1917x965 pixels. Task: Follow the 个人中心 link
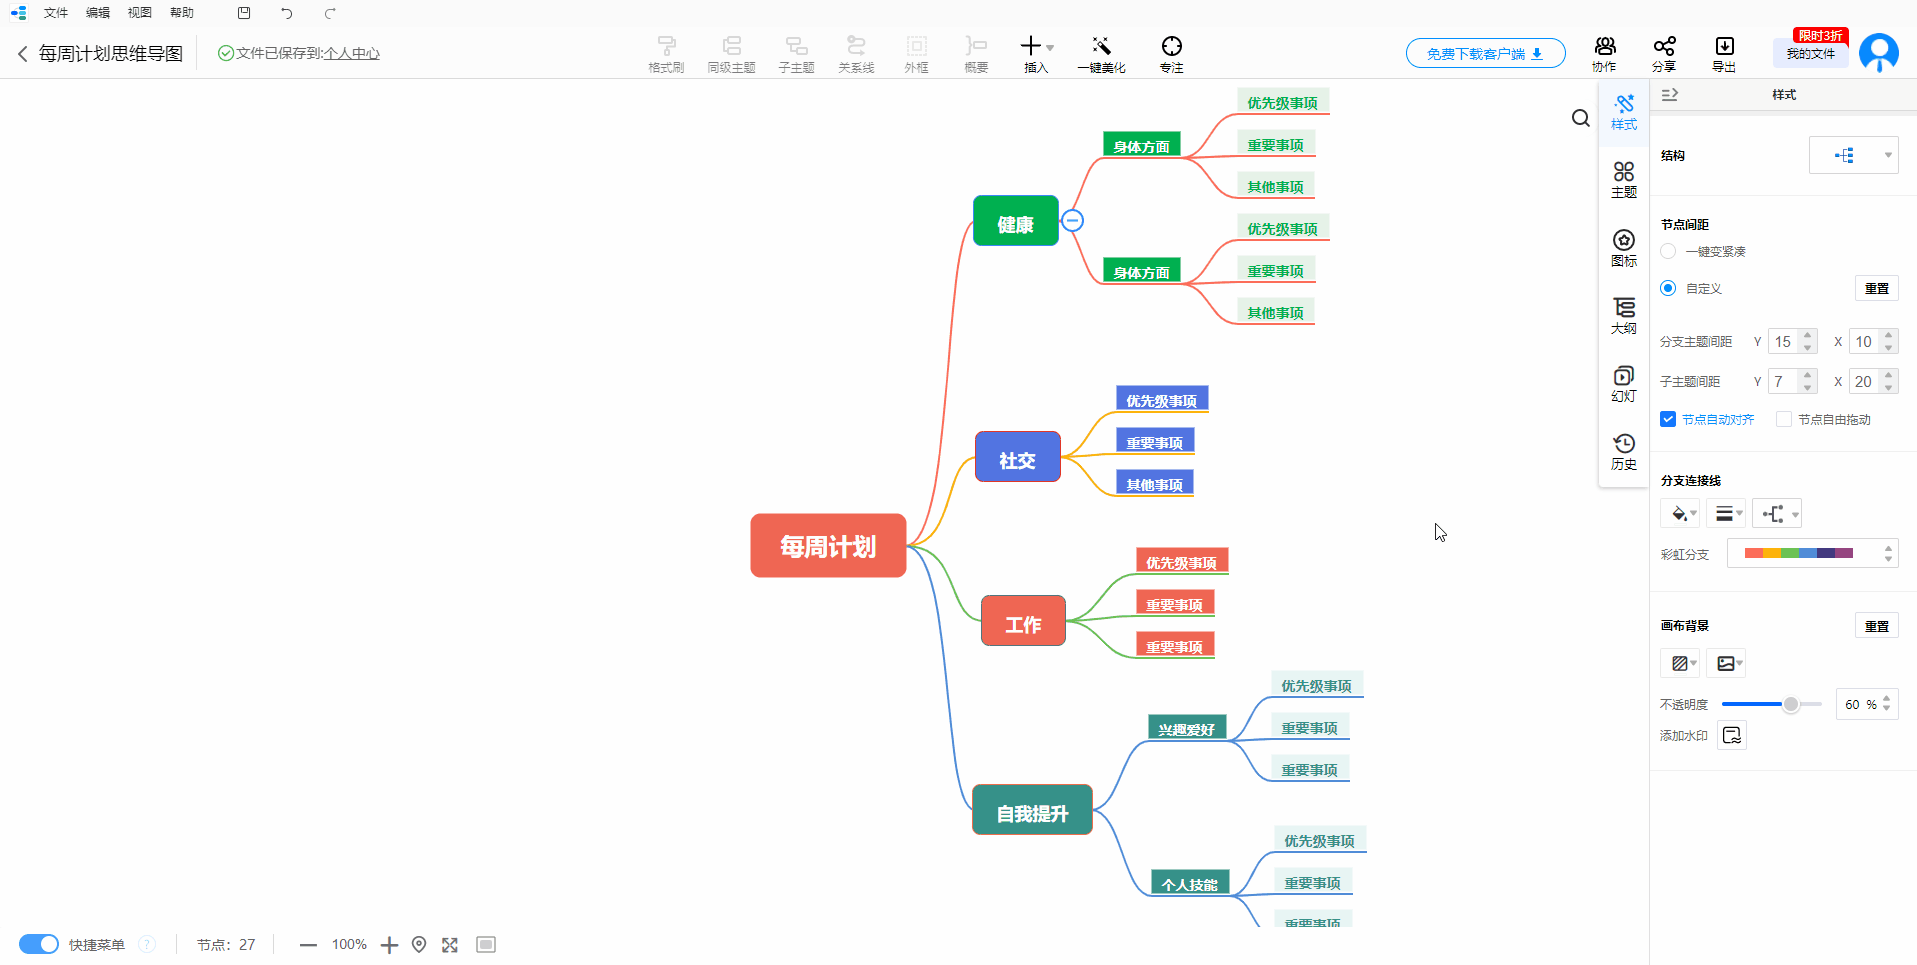[x=352, y=53]
